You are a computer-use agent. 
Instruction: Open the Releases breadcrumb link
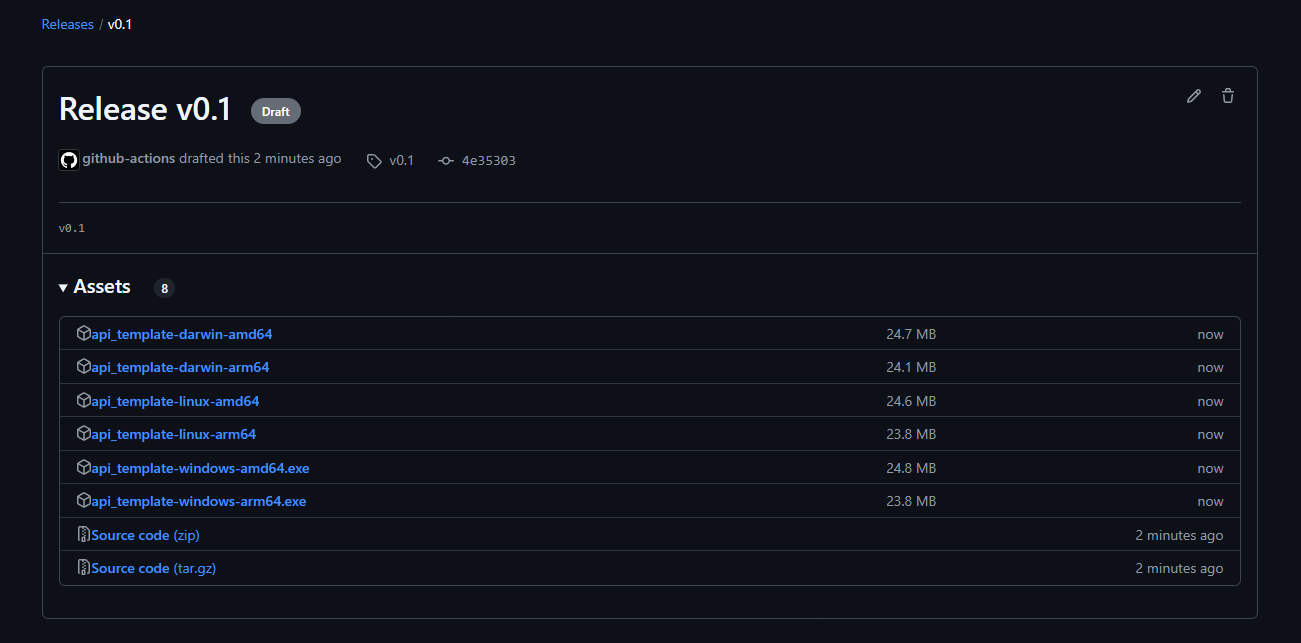click(x=67, y=23)
